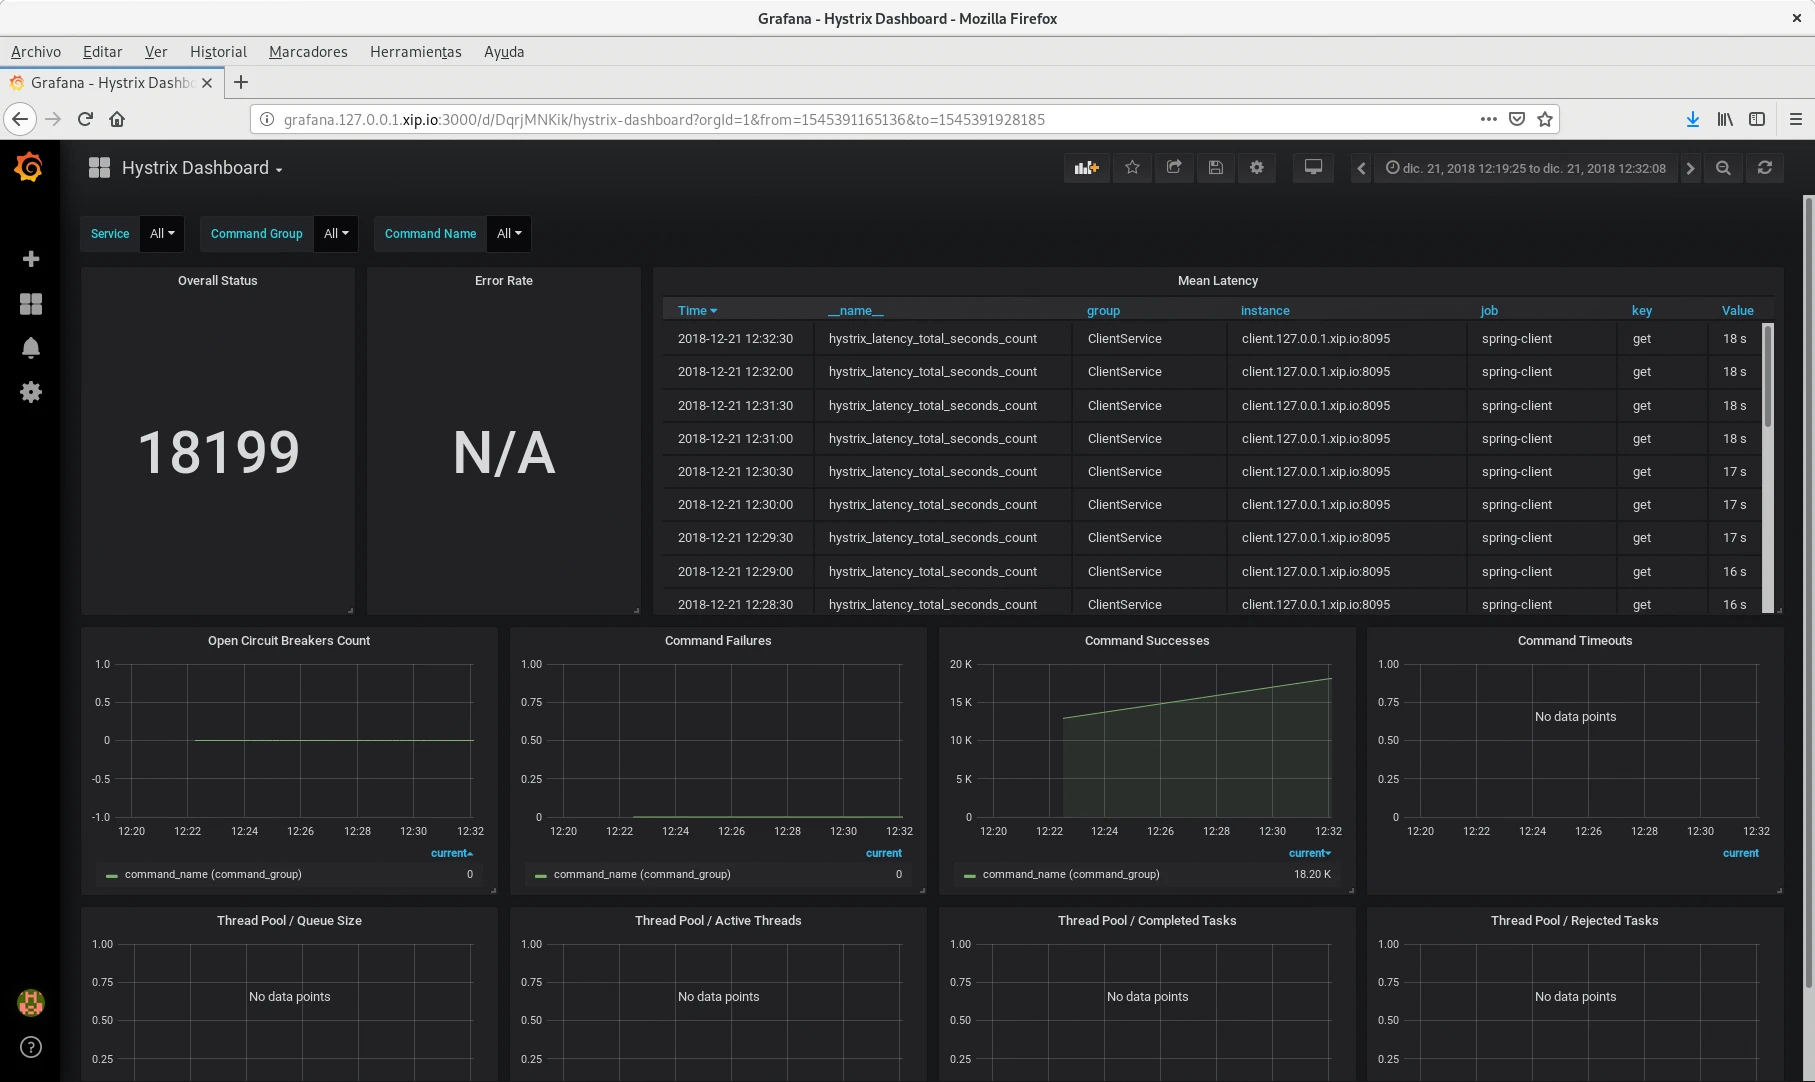Open the Command Name dropdown

tap(509, 234)
